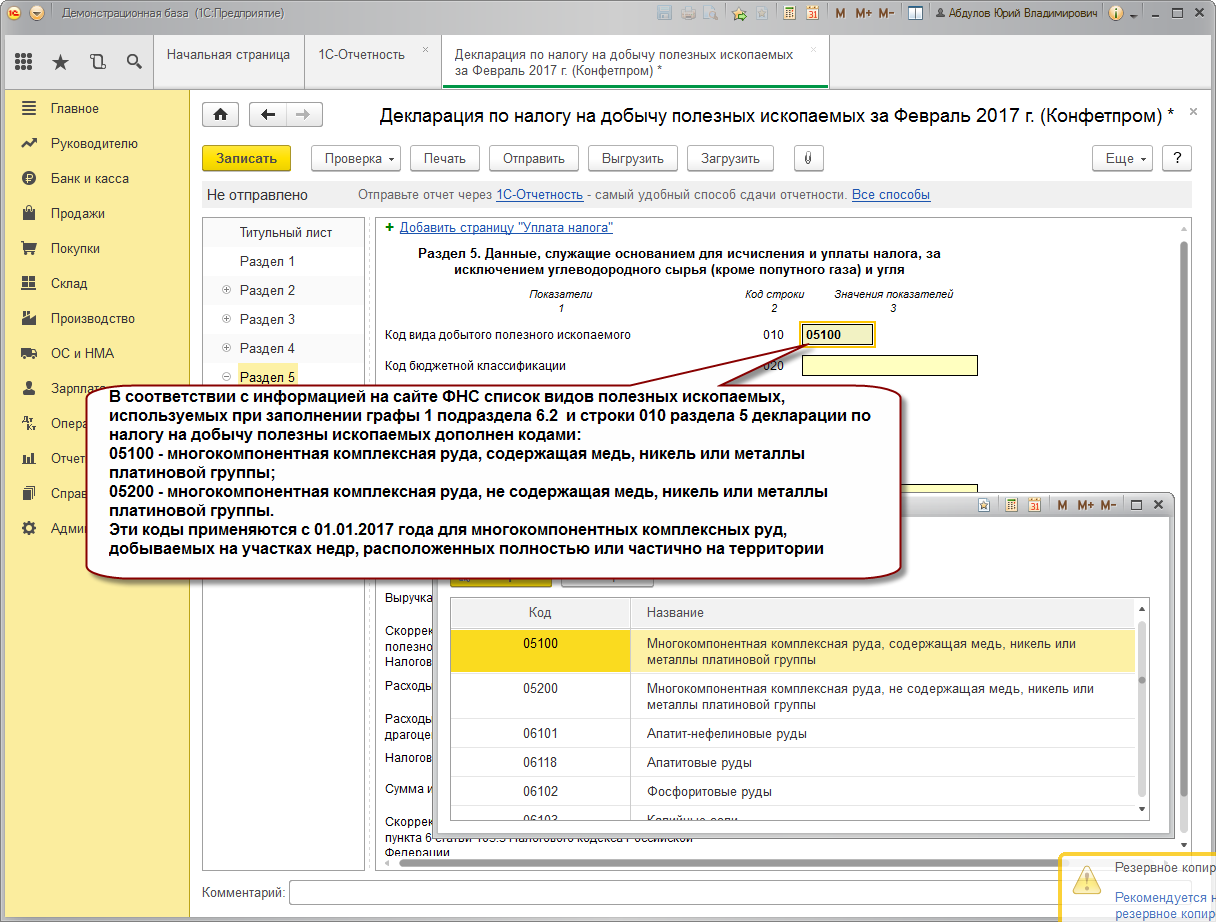1216x922 pixels.
Task: Click the Записать button
Action: click(x=246, y=158)
